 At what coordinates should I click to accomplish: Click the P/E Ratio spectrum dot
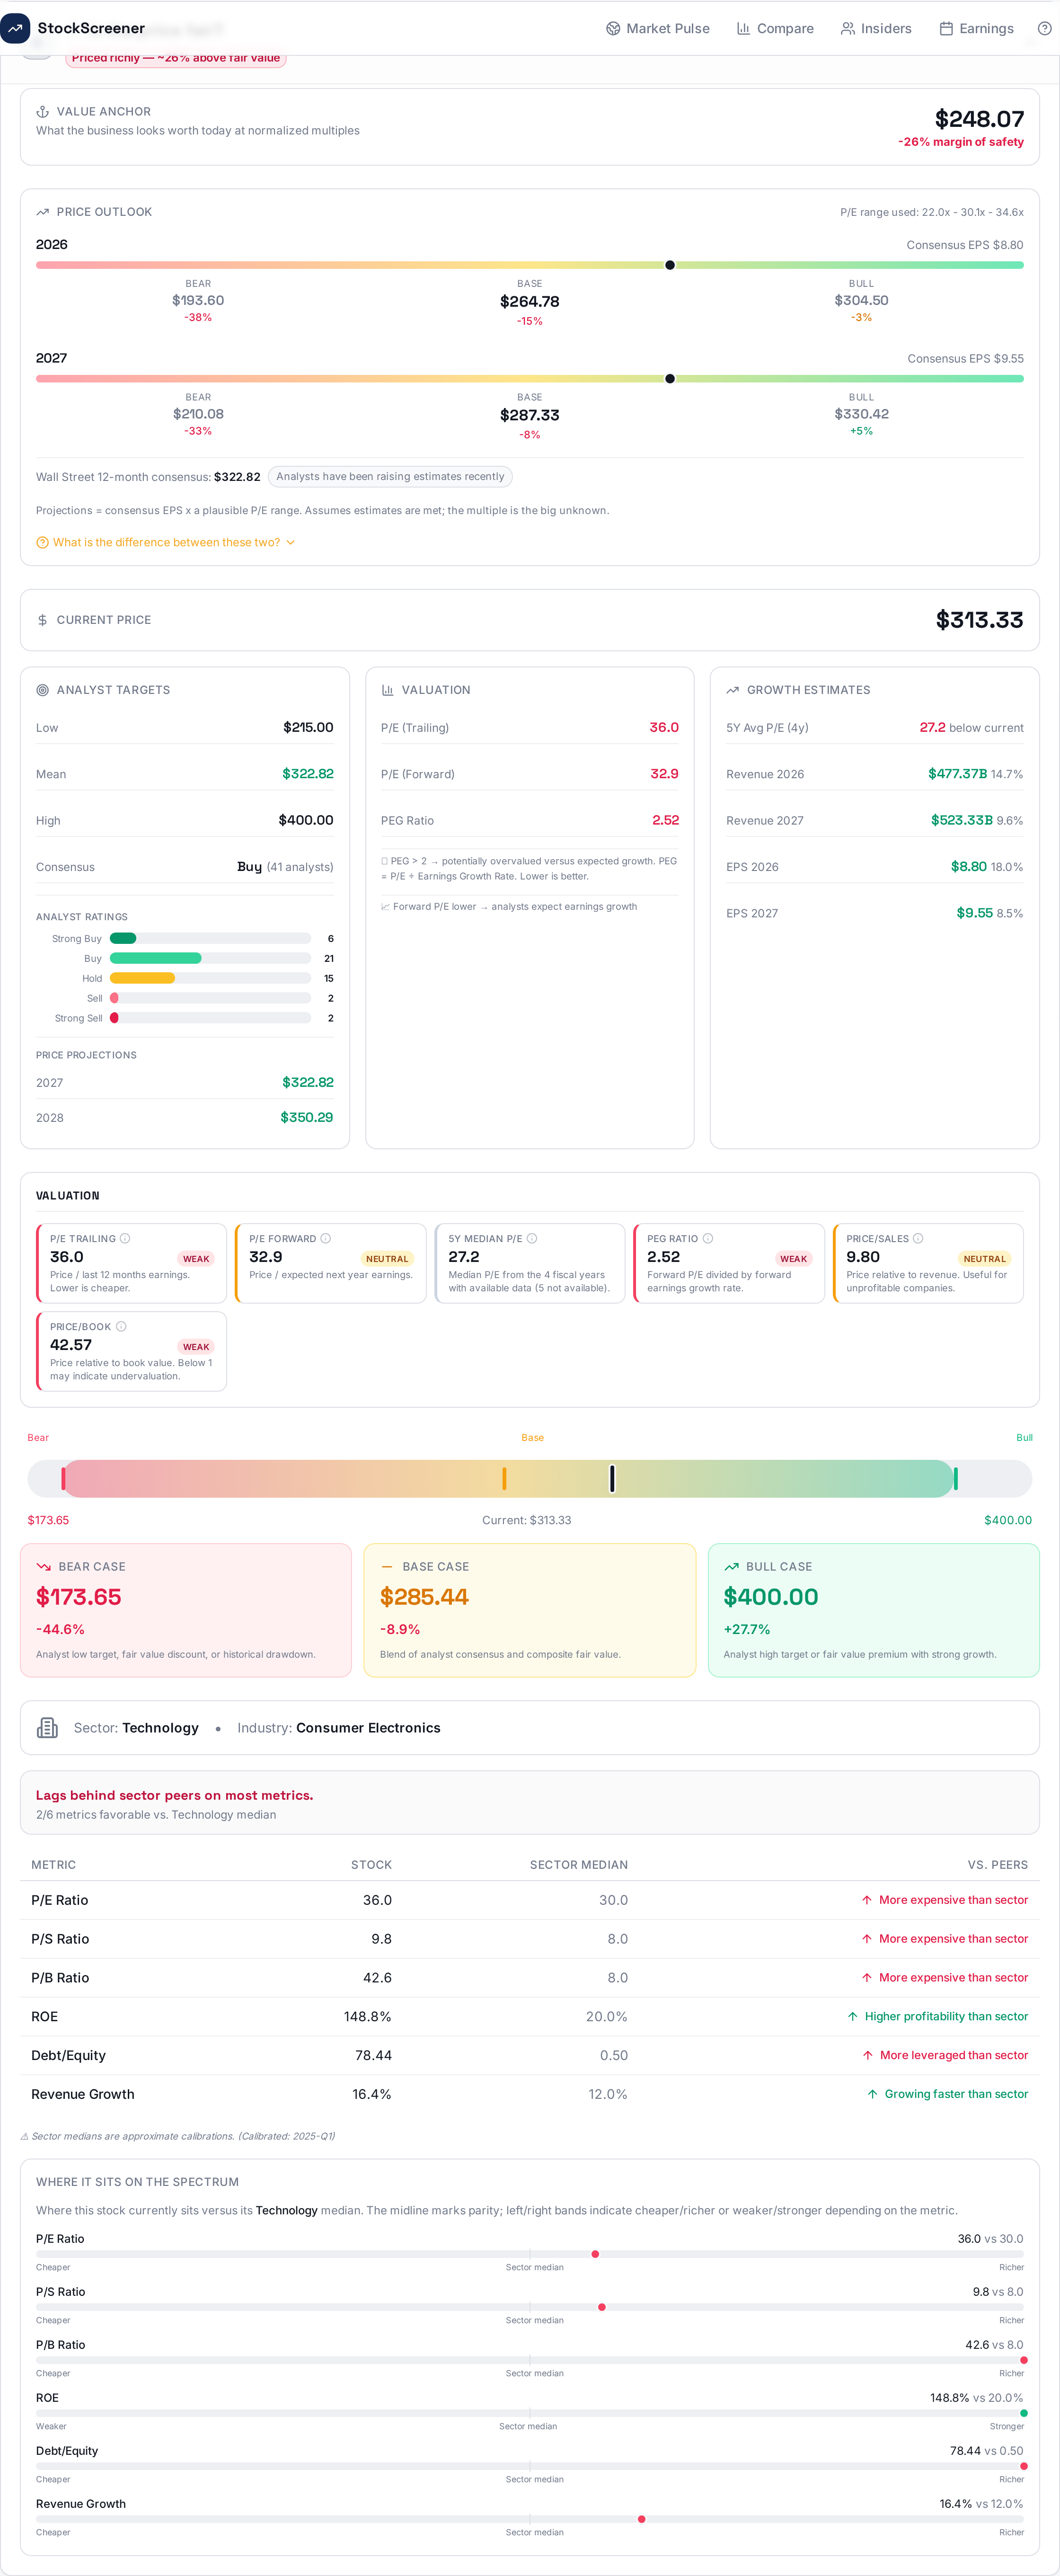point(595,2254)
